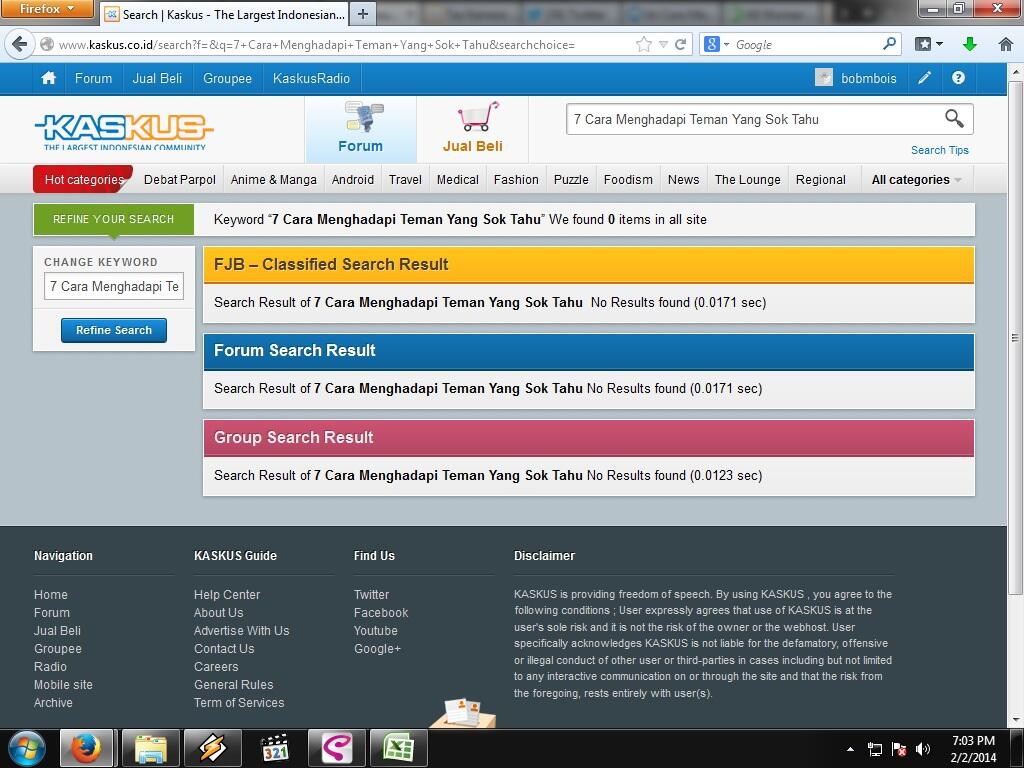The width and height of the screenshot is (1024, 768).
Task: Open Jual Beli shopping cart section
Action: [473, 129]
